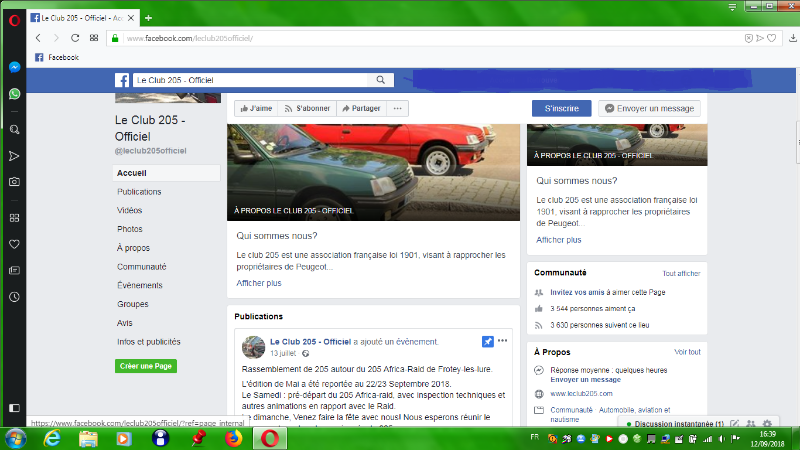Open the snapshot camera tool in sidebar

coord(14,182)
